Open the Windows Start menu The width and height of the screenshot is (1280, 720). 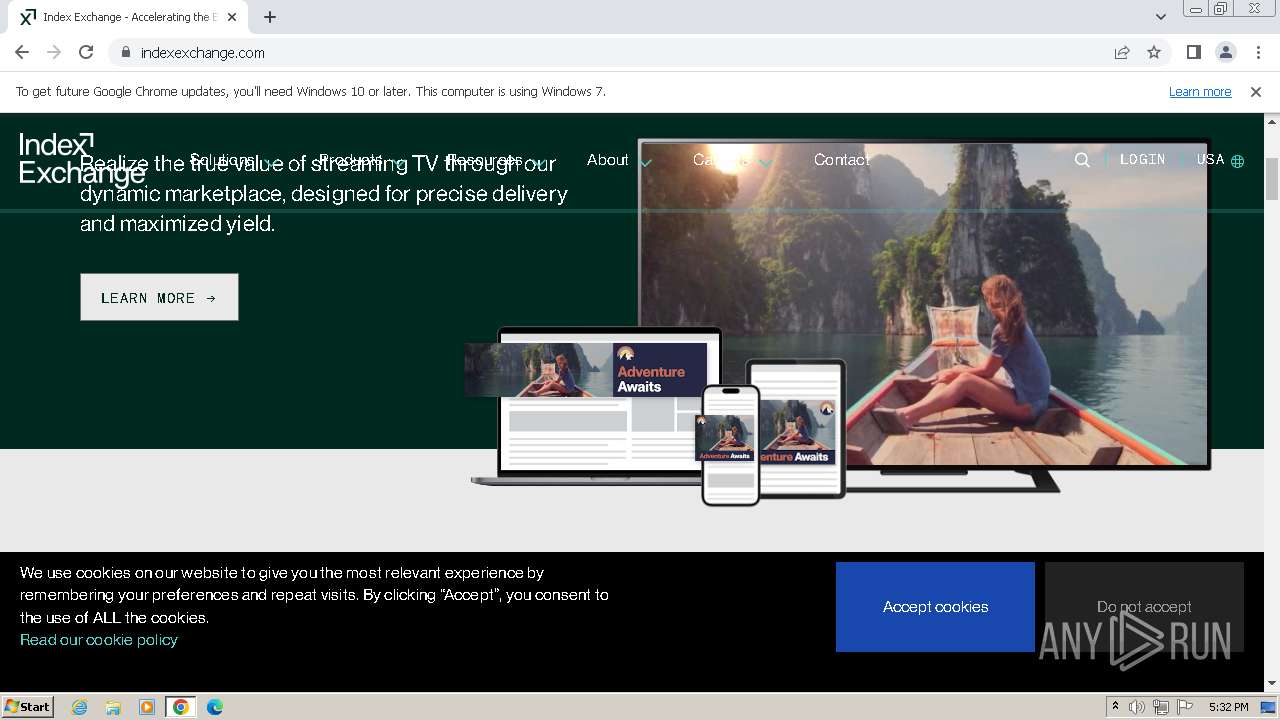(28, 707)
